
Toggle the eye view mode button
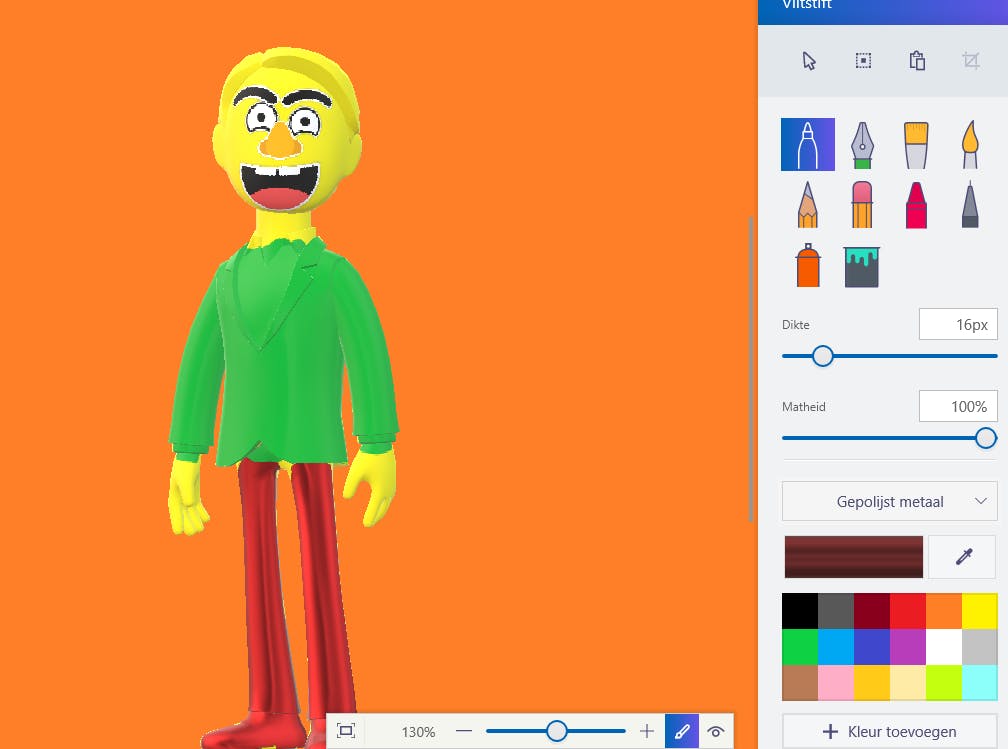pos(716,731)
